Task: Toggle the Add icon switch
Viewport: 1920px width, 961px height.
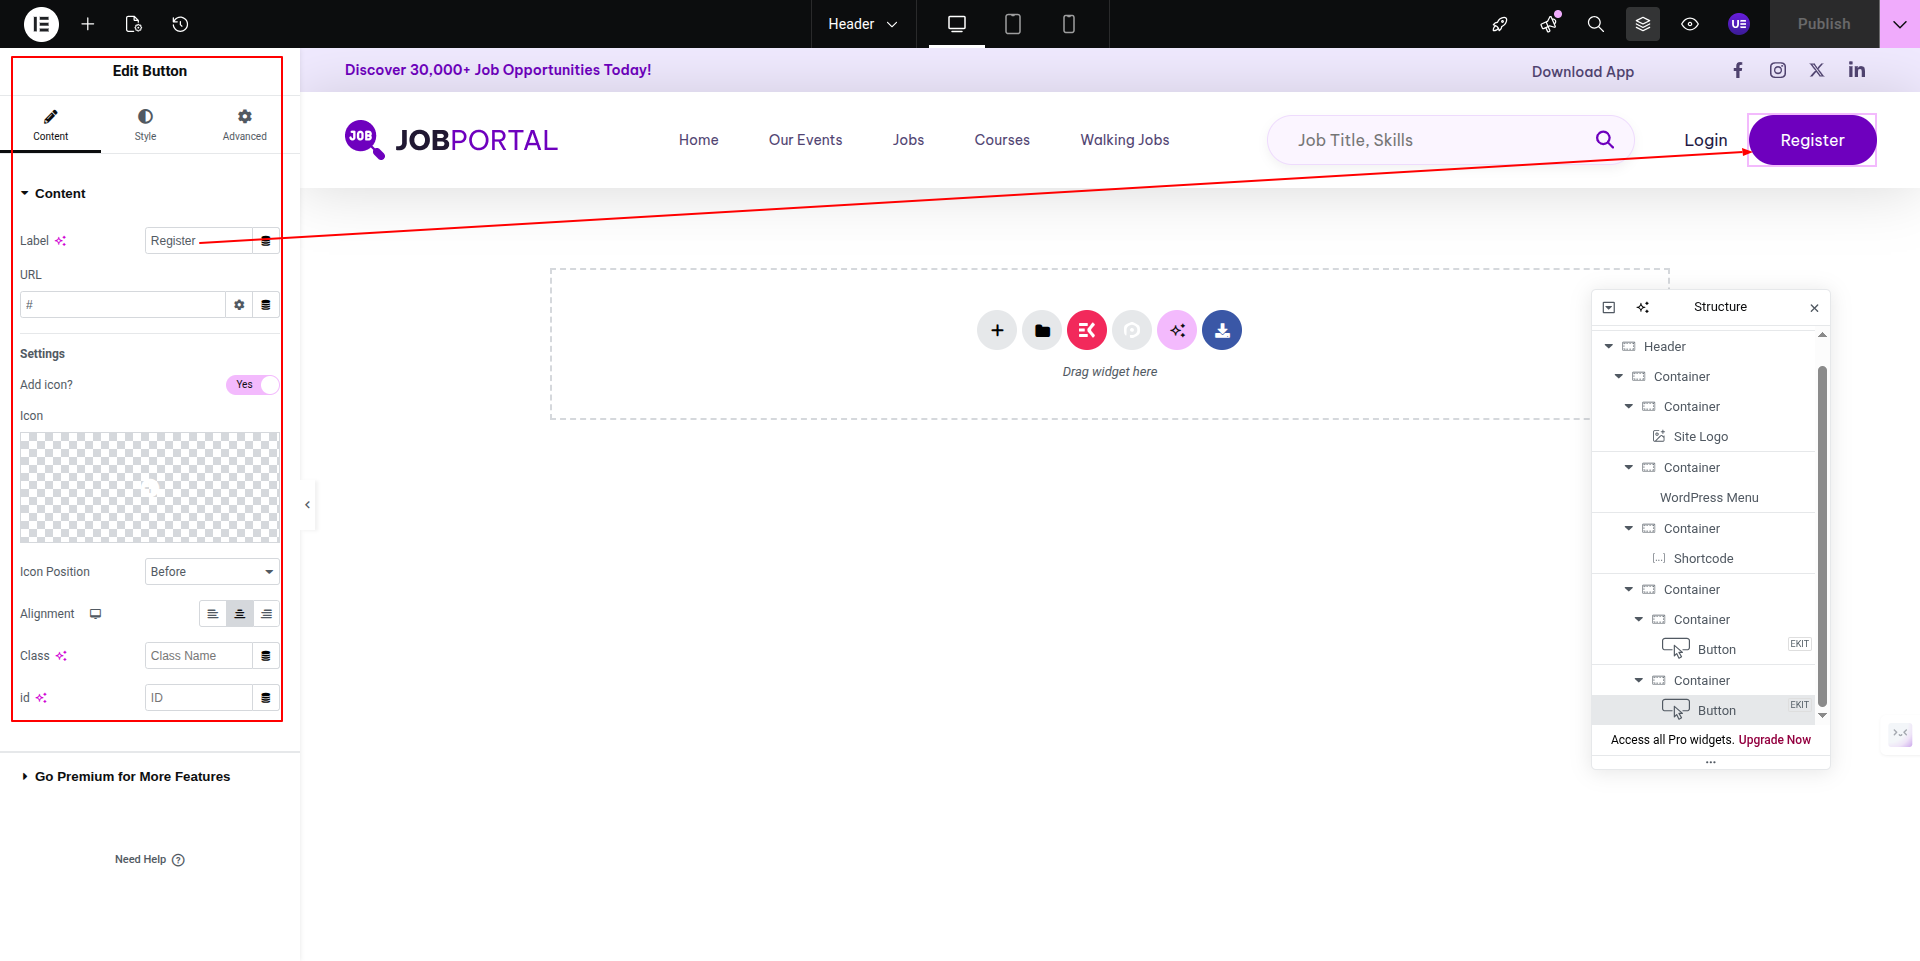Action: pyautogui.click(x=252, y=385)
